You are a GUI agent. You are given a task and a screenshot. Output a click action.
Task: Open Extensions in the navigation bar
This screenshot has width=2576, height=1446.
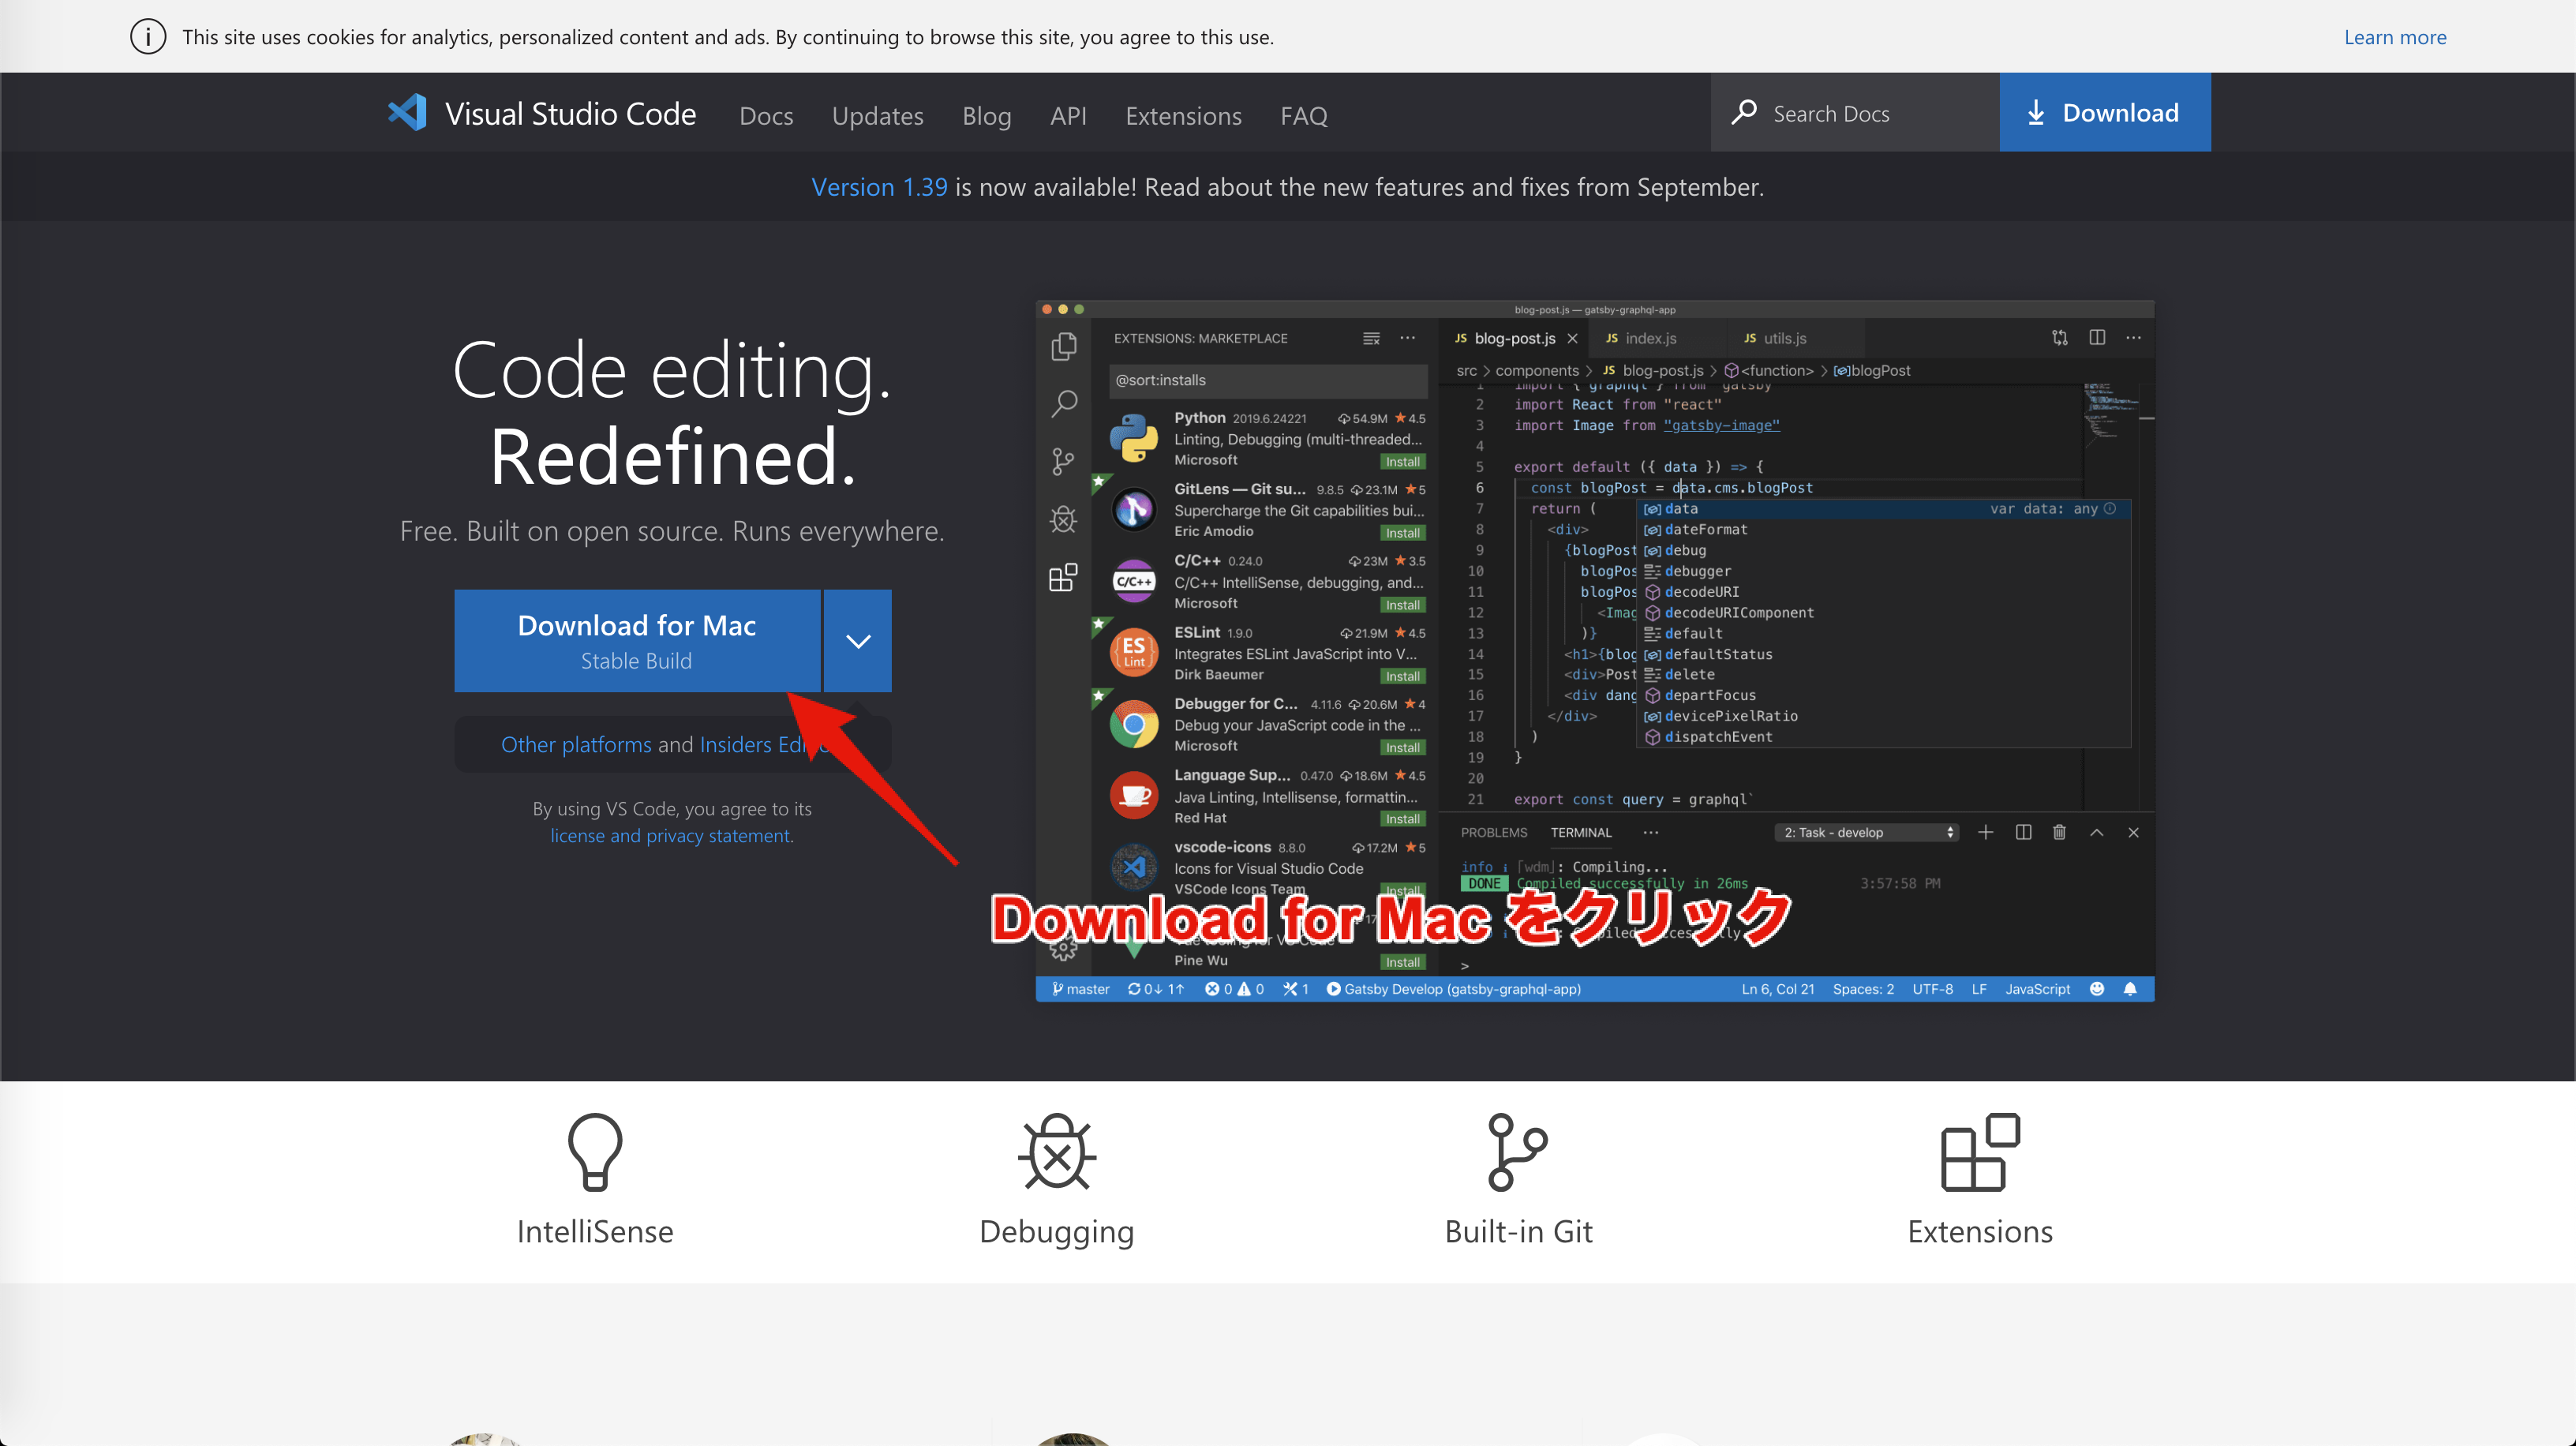pyautogui.click(x=1184, y=115)
